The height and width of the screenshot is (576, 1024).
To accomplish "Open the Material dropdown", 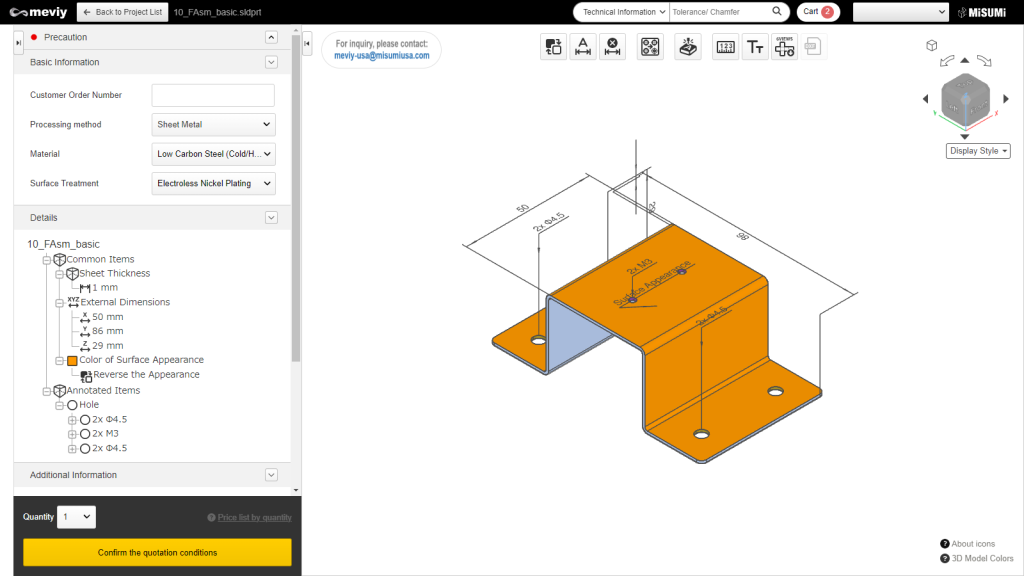I will coord(213,153).
